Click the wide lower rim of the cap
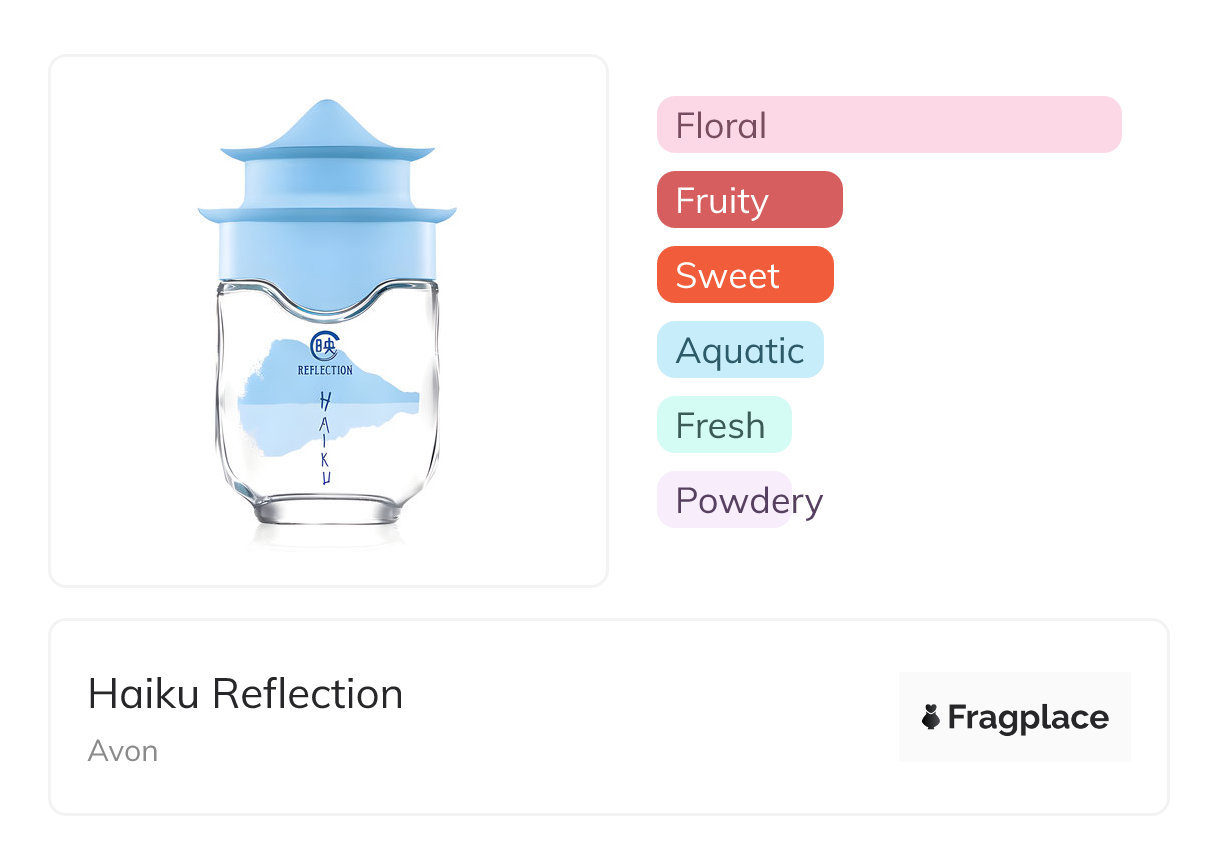 coord(327,213)
